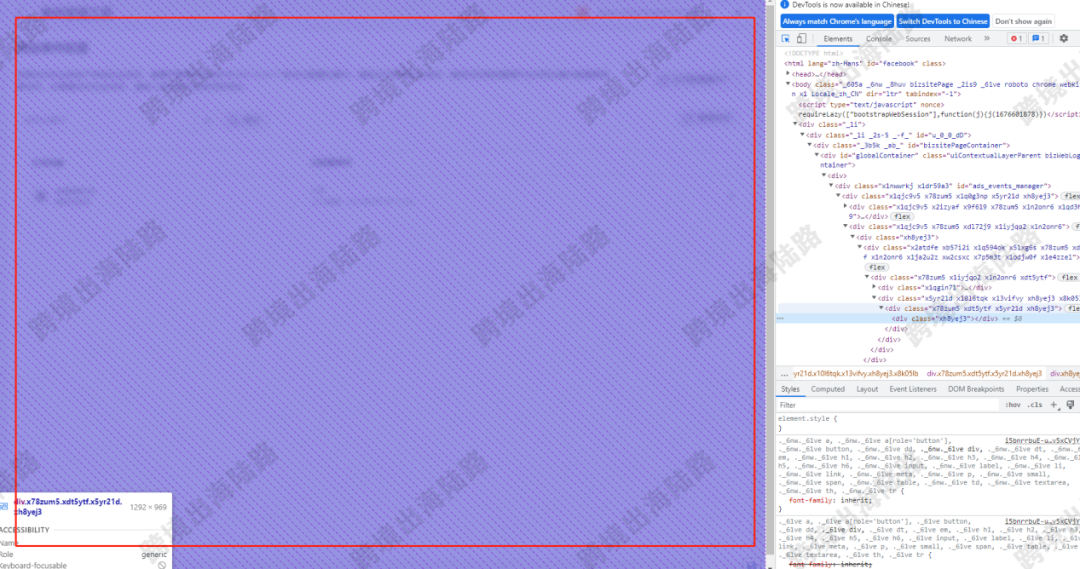Viewport: 1080px width, 569px height.
Task: Select breadcrumb ending in xh8yej3.x8k05lb
Action: (855, 373)
